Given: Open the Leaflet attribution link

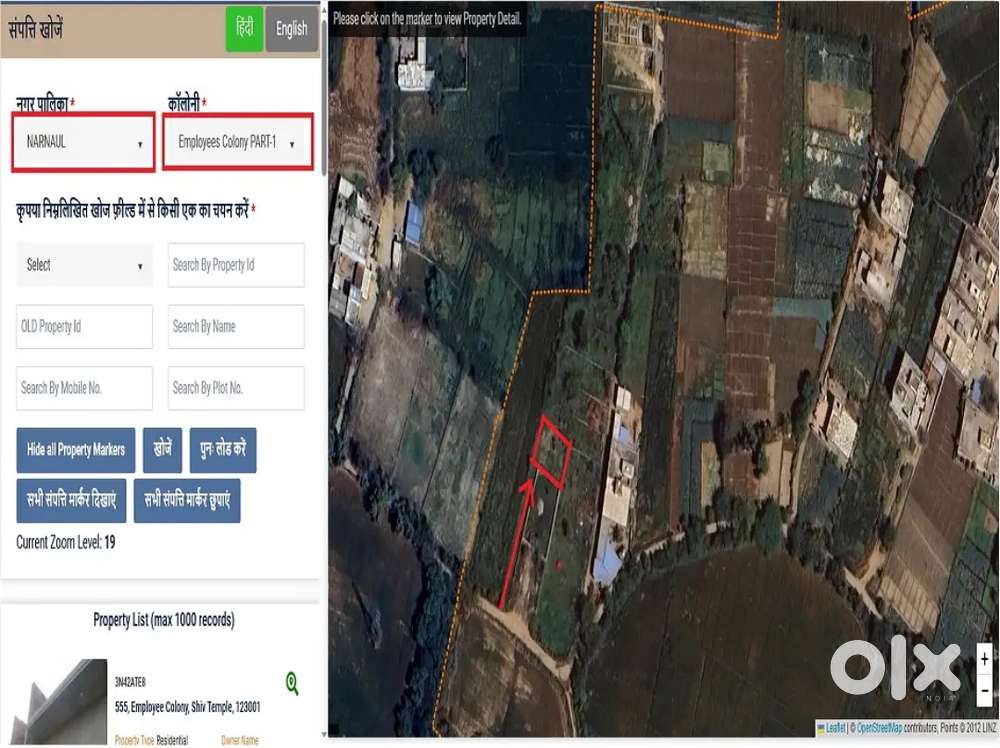Looking at the screenshot, I should pyautogui.click(x=834, y=727).
